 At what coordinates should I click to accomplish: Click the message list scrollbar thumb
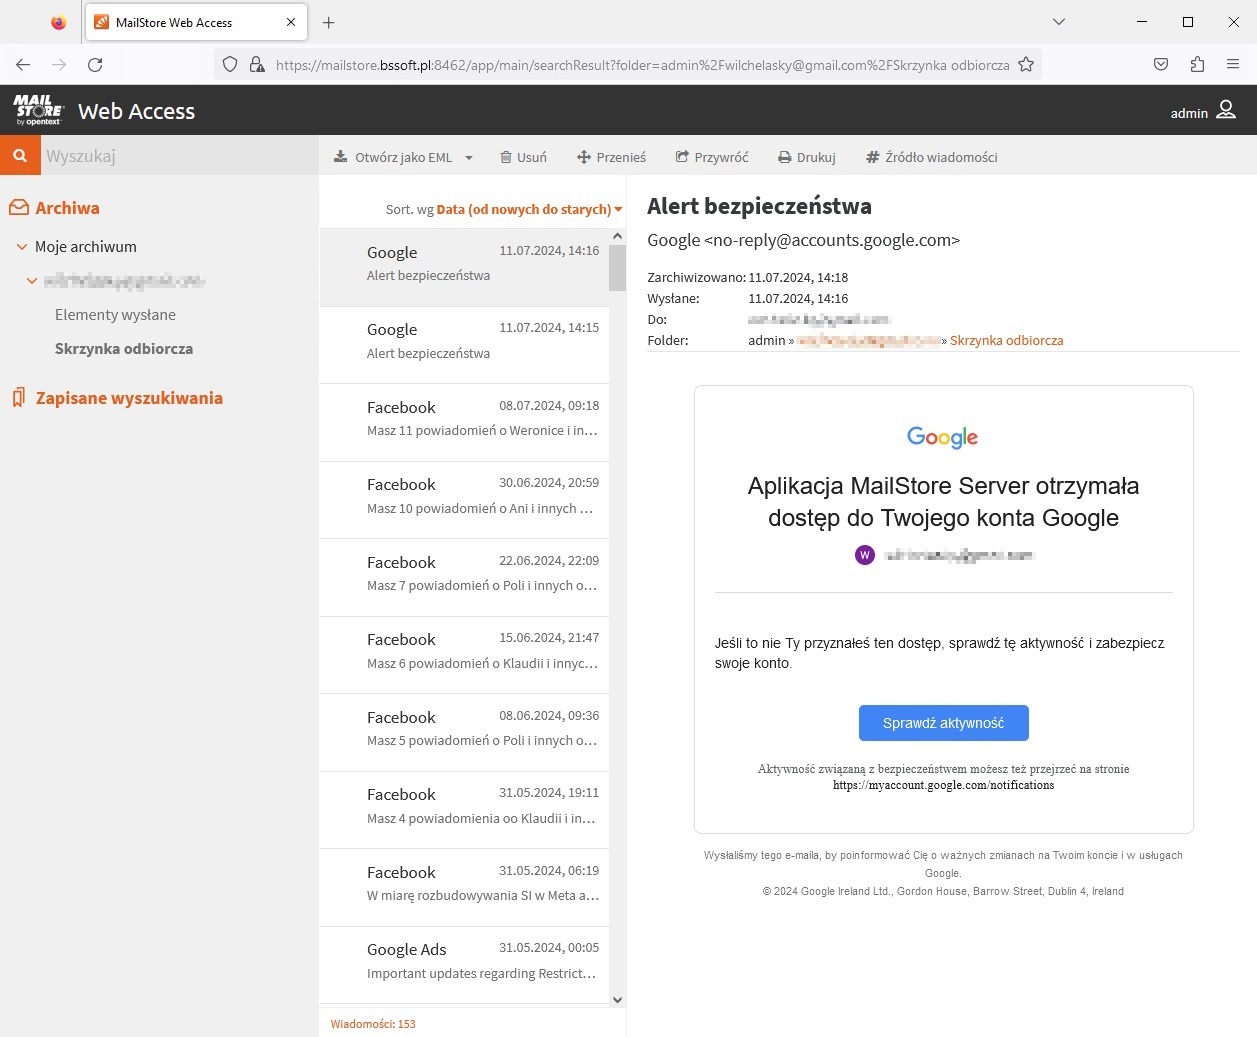[617, 268]
